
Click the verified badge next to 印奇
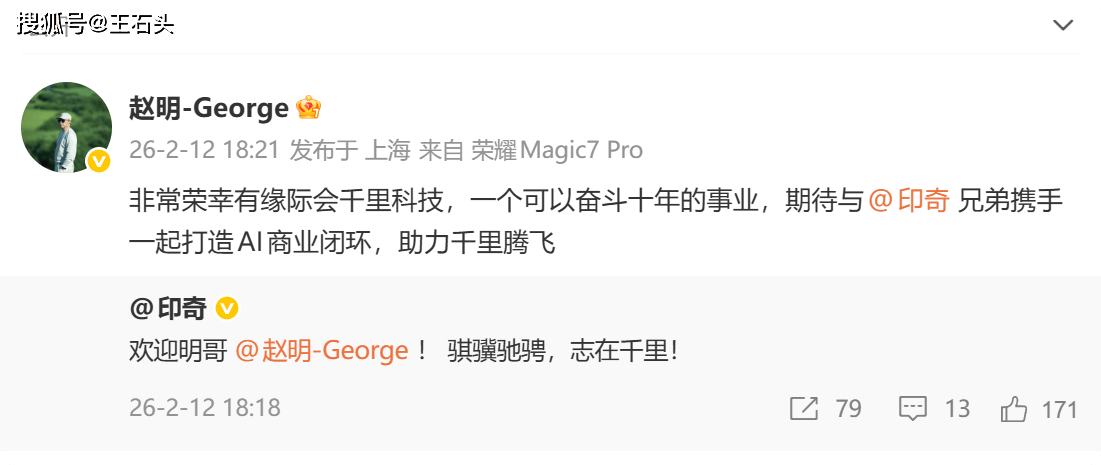click(x=227, y=308)
